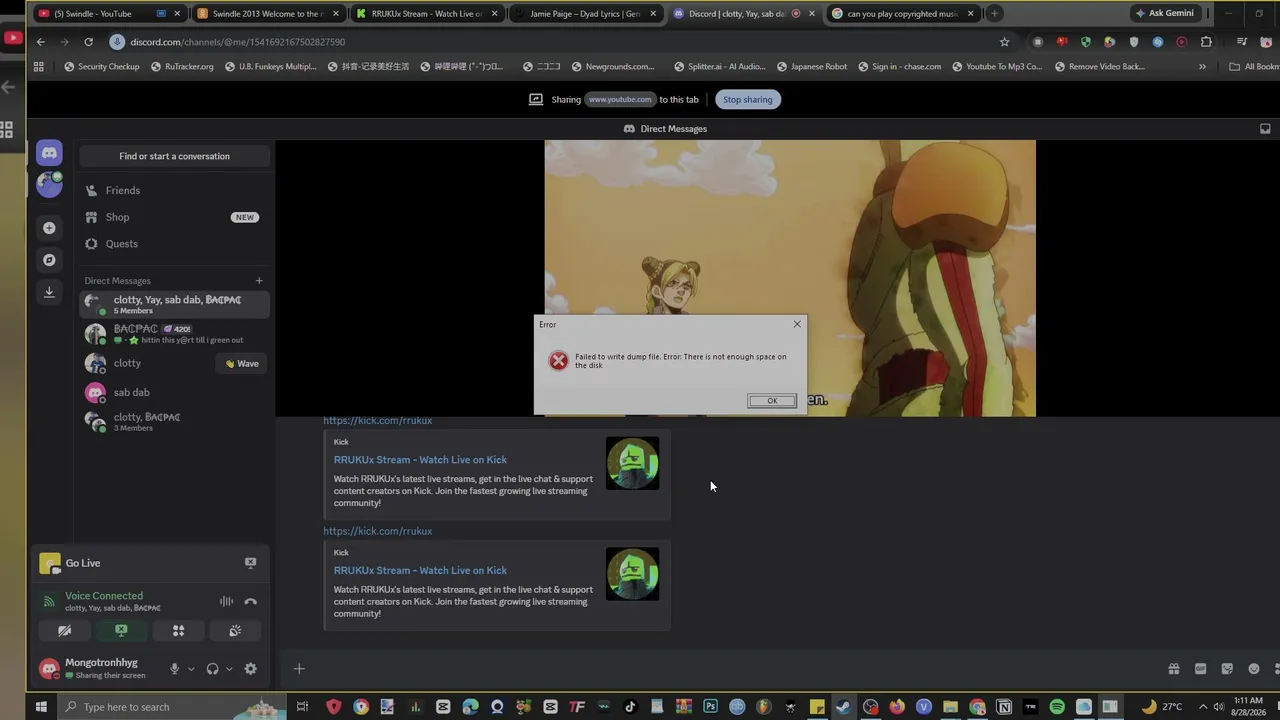Screen dimensions: 1280x720
Task: Disconnect from the voice call
Action: (250, 601)
